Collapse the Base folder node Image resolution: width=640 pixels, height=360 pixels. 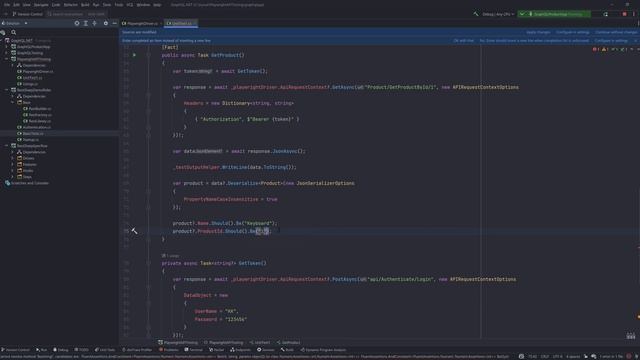tap(13, 102)
